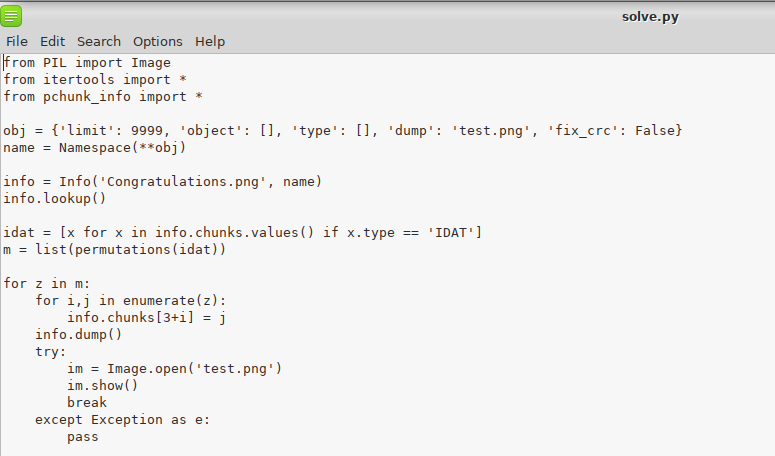Click the 'idat = [x for x' line
The image size is (775, 456).
tap(242, 233)
